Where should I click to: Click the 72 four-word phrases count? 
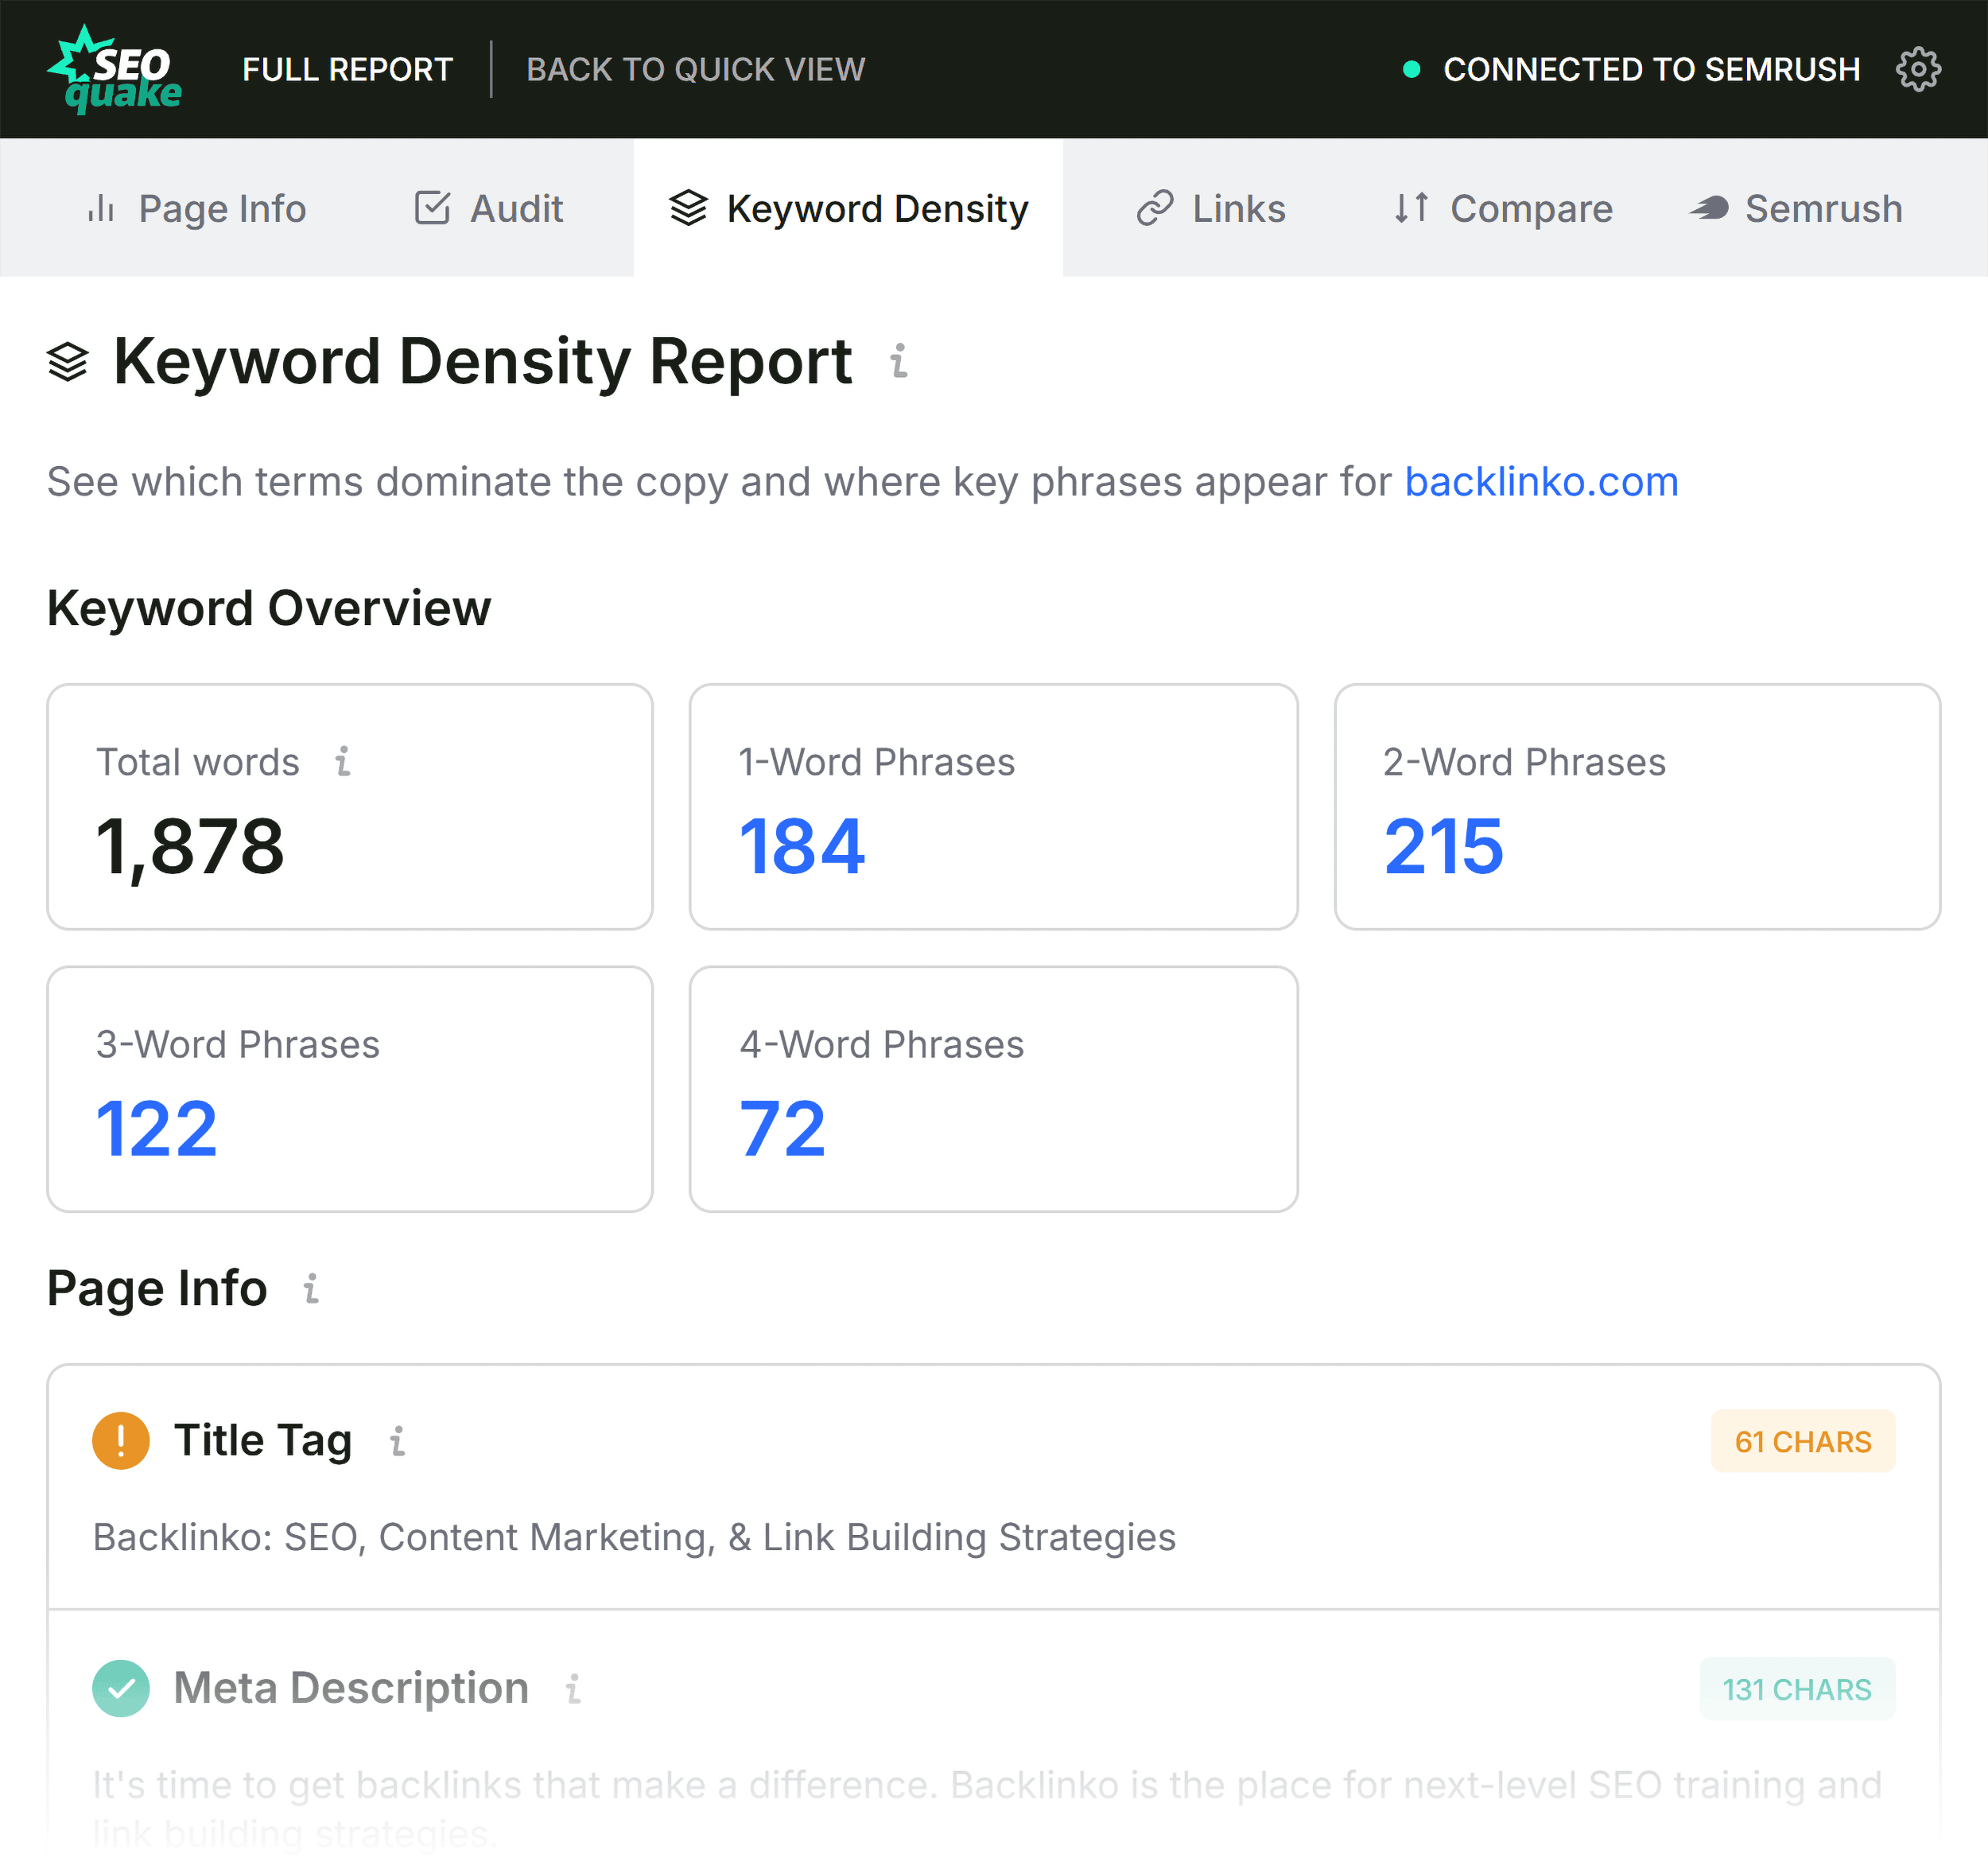point(782,1128)
